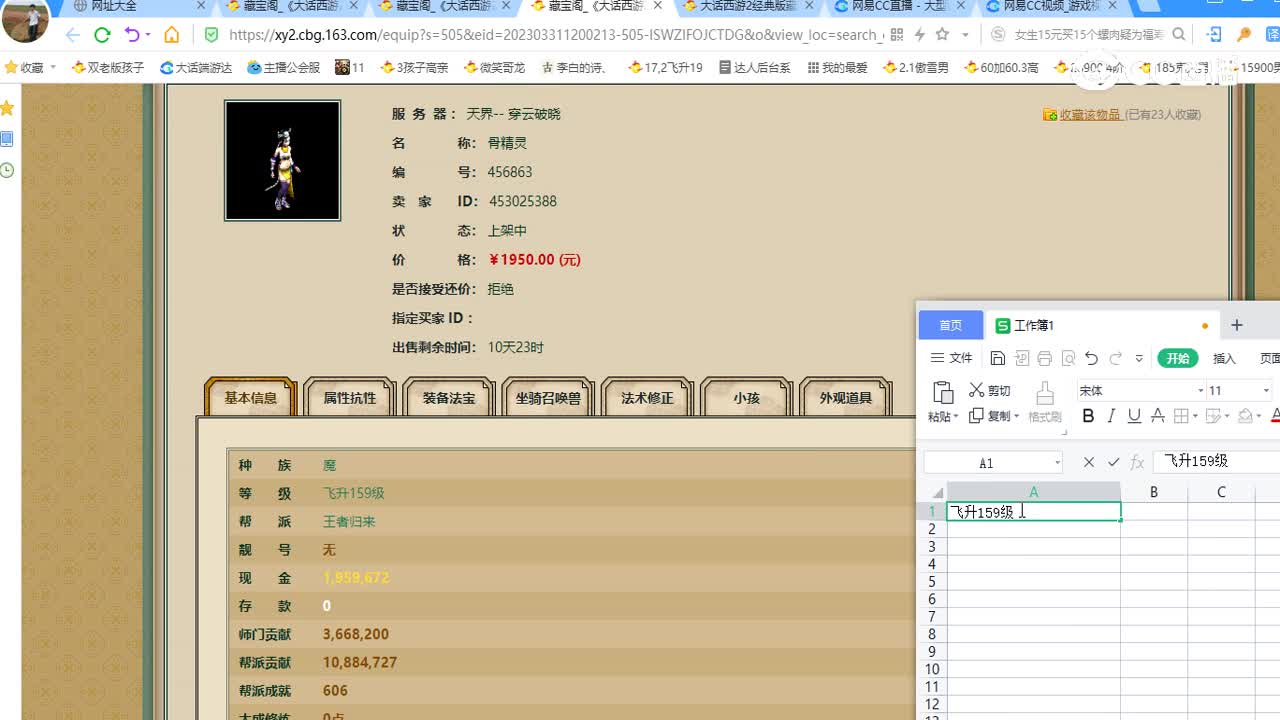1280x720 pixels.
Task: Switch to the 插入 ribbon tab
Action: pyautogui.click(x=1224, y=358)
